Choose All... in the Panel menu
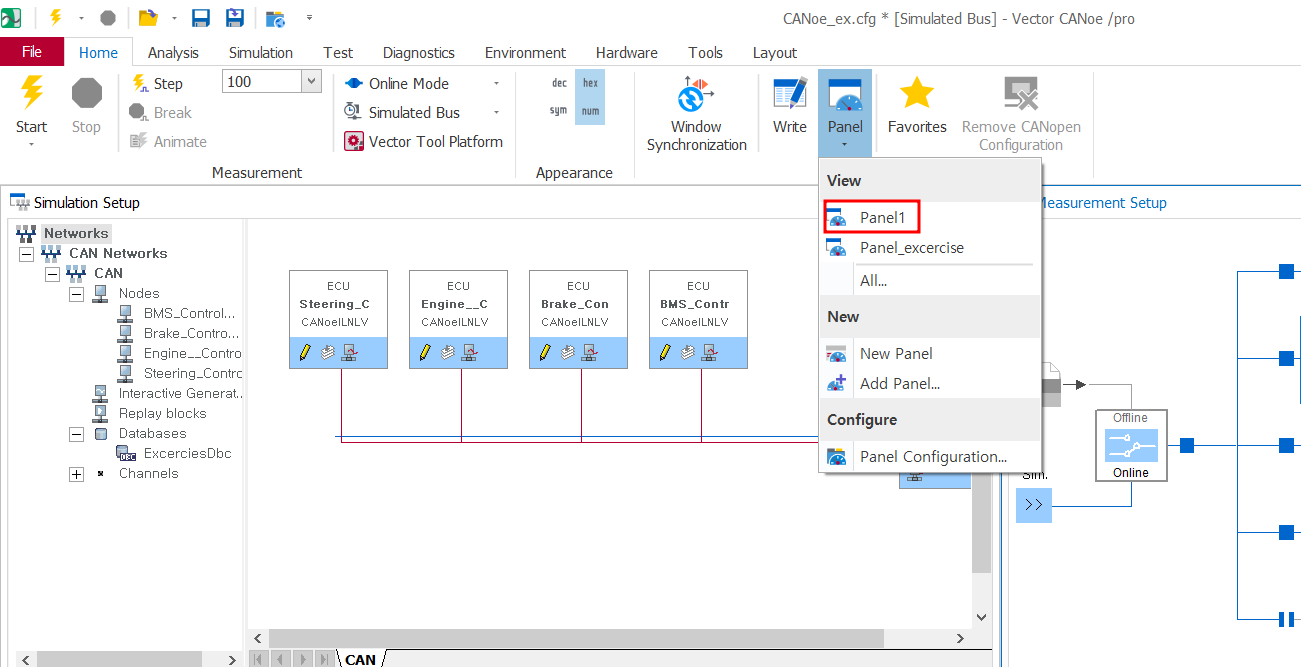The width and height of the screenshot is (1301, 667). click(x=930, y=281)
